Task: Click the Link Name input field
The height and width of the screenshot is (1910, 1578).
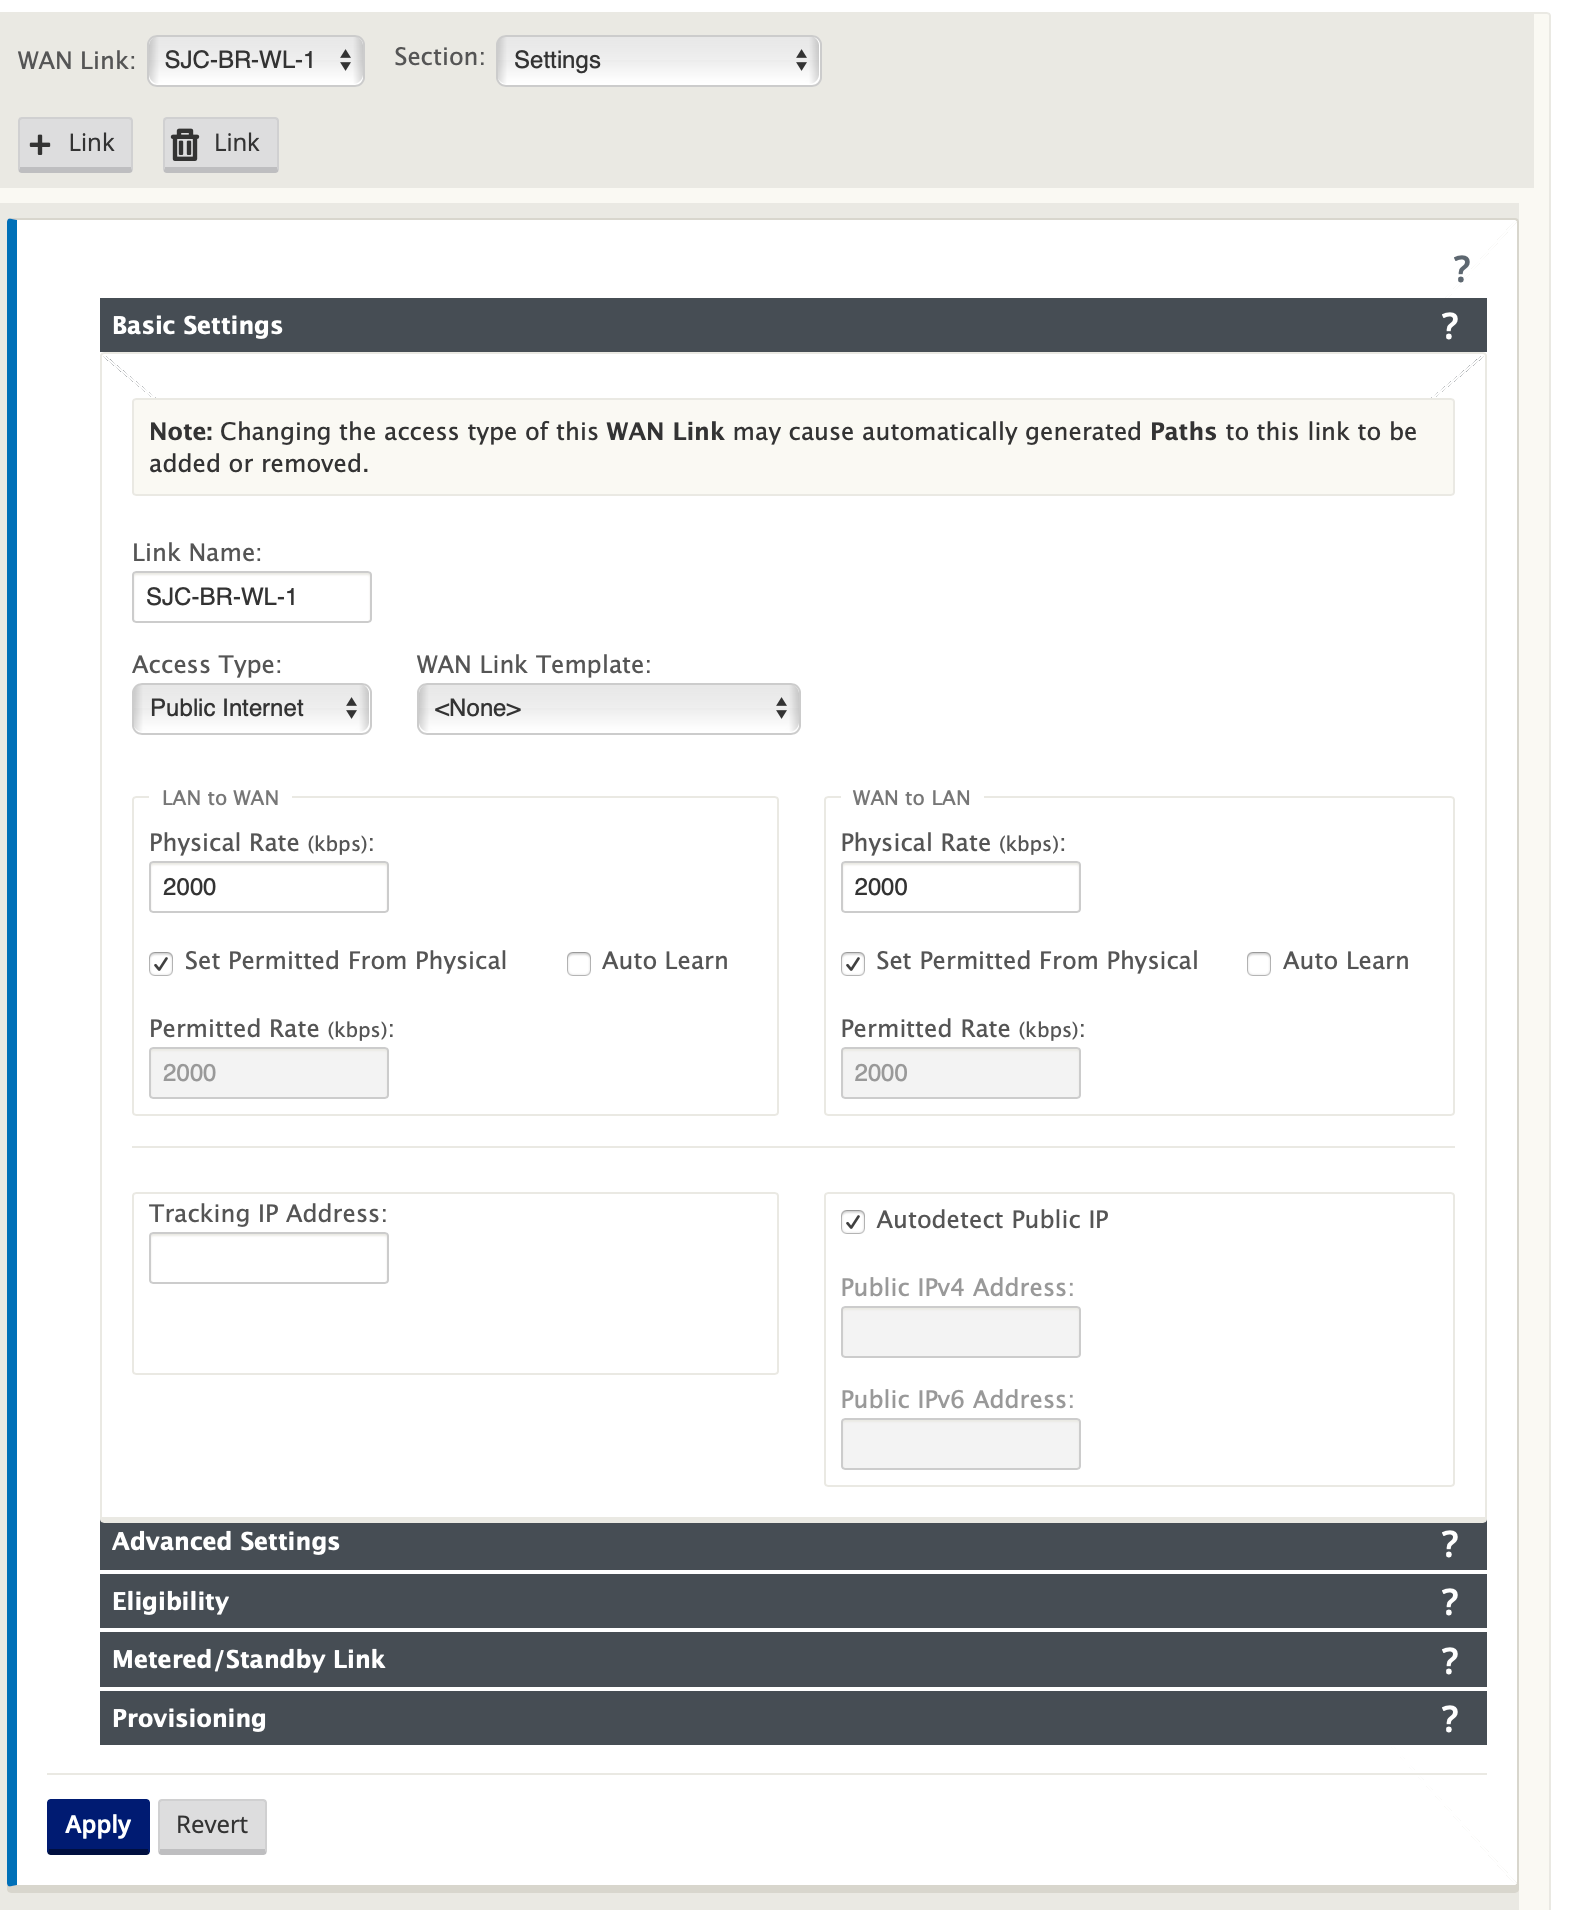Action: coord(252,597)
